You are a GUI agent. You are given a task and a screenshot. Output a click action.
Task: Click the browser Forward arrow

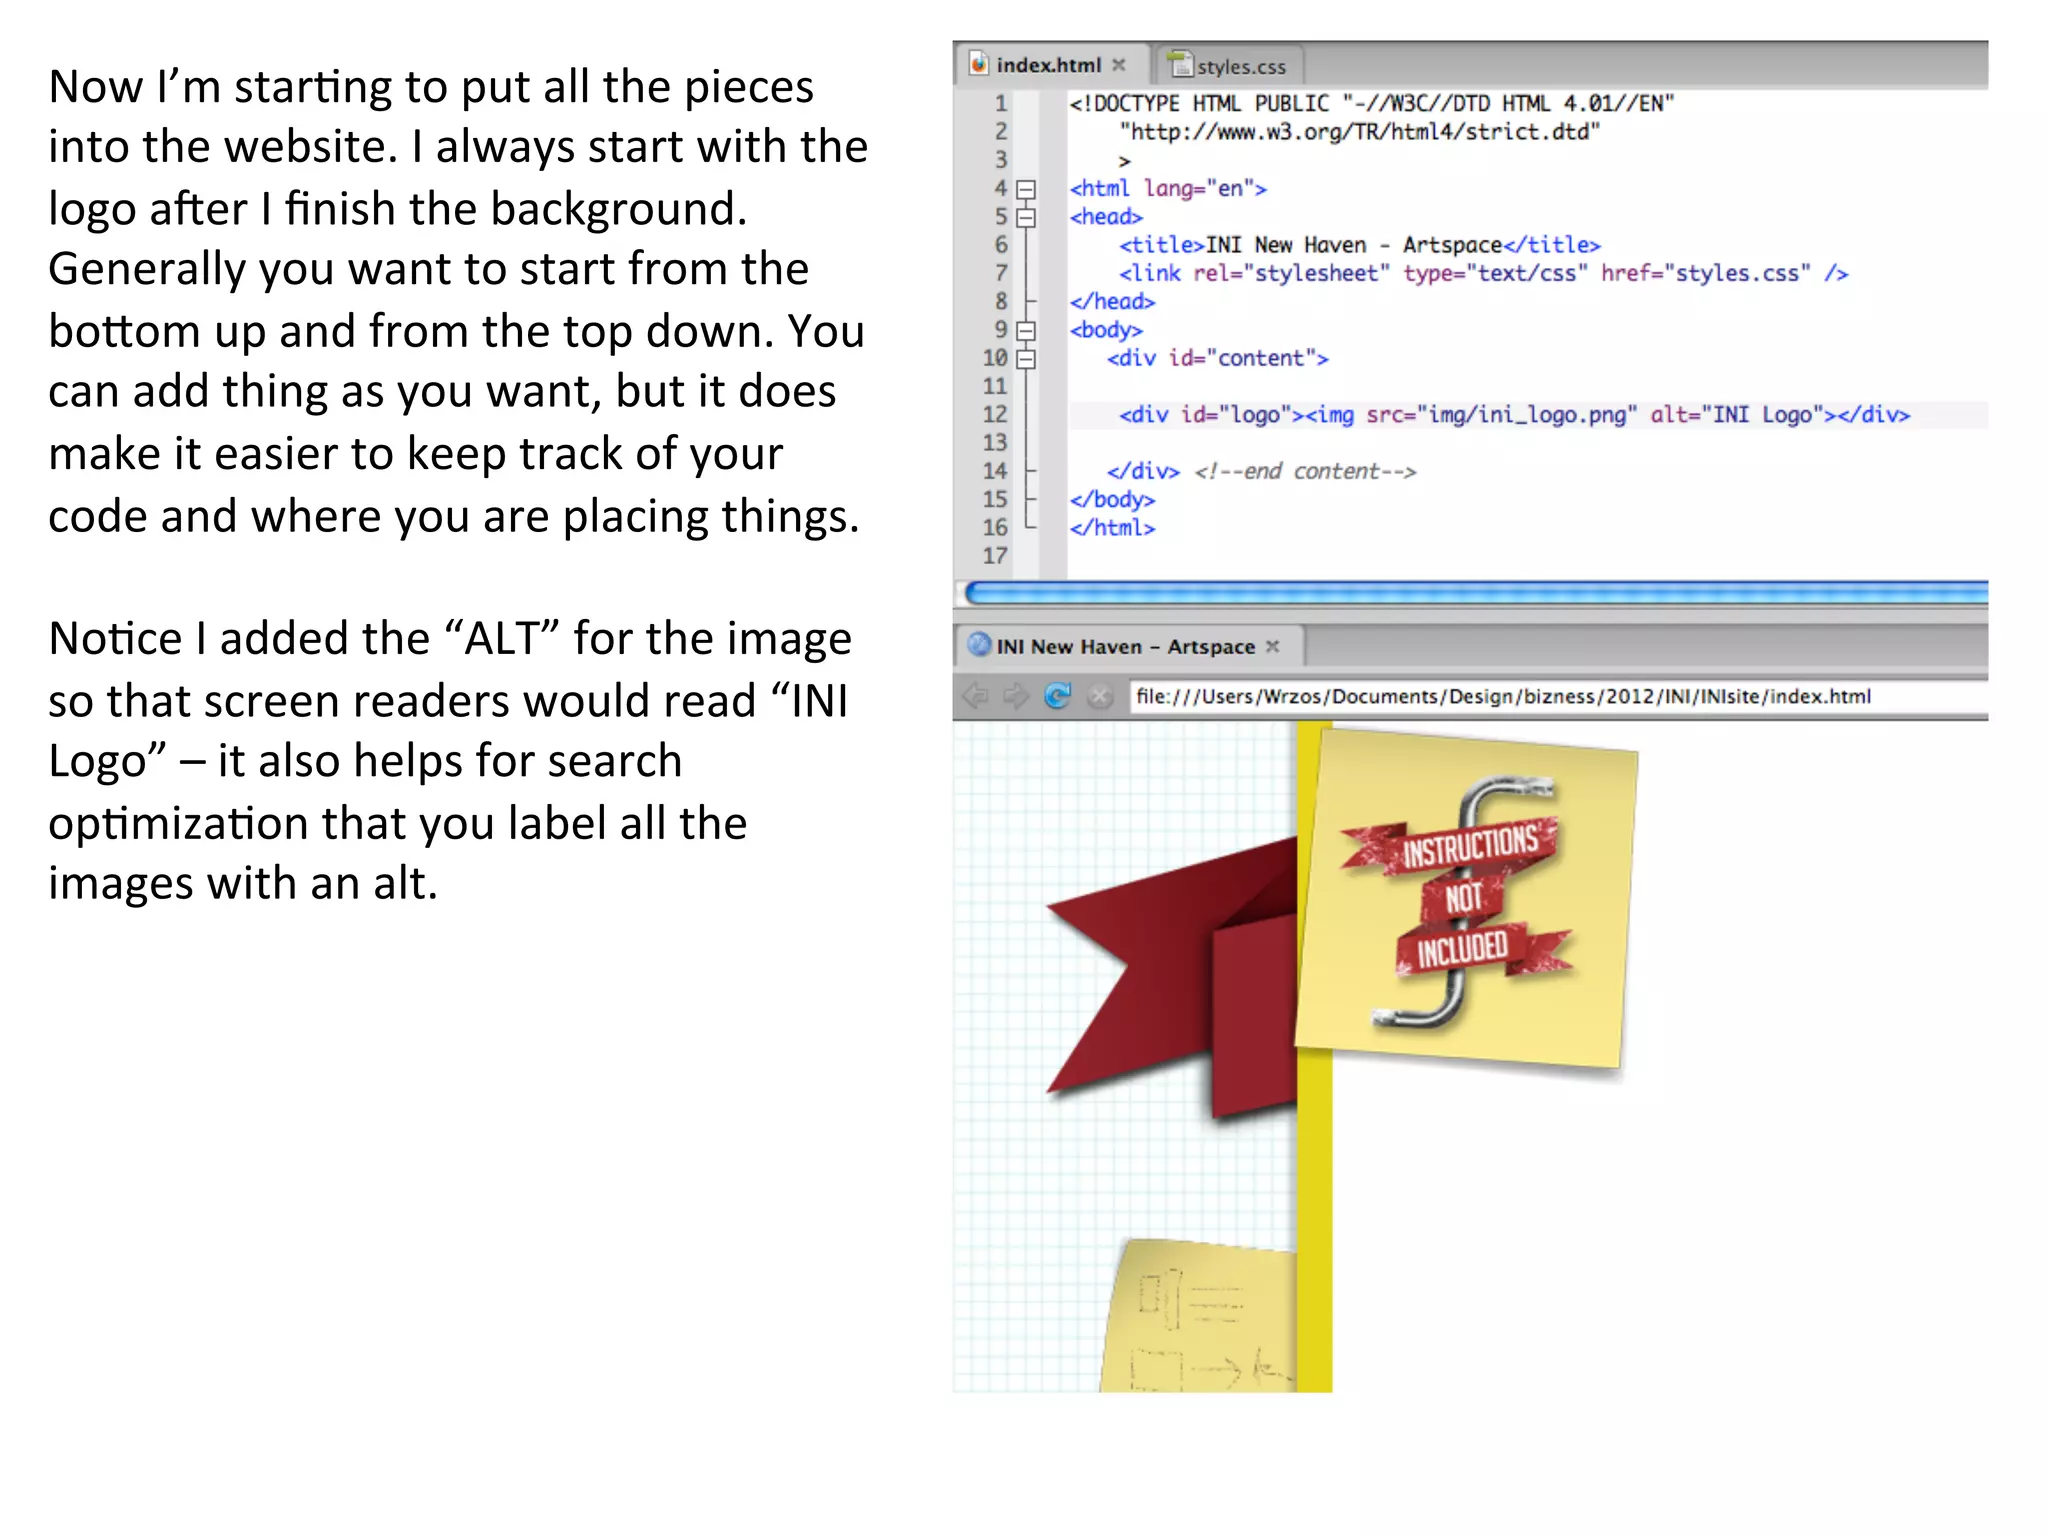(x=1016, y=695)
